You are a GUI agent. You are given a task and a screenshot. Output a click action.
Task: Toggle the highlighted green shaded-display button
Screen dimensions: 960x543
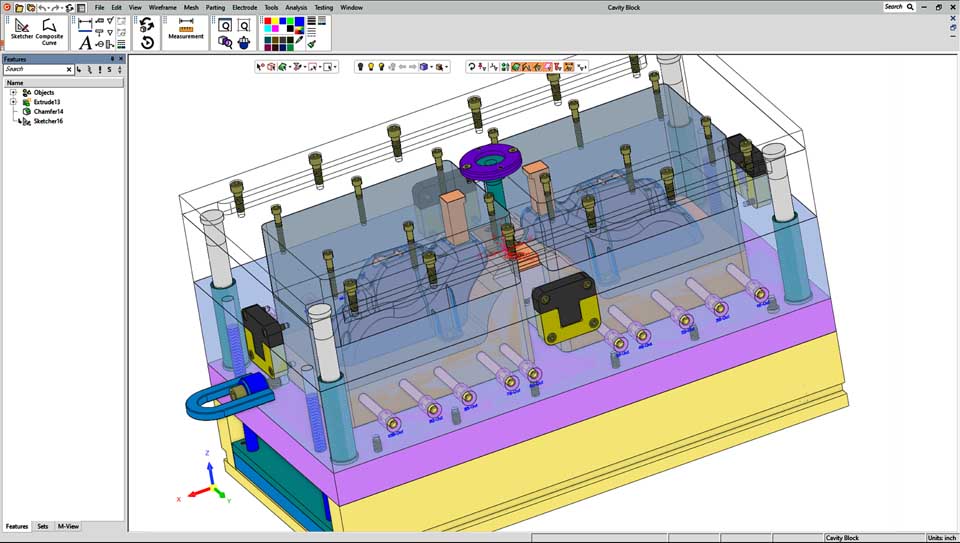[516, 67]
